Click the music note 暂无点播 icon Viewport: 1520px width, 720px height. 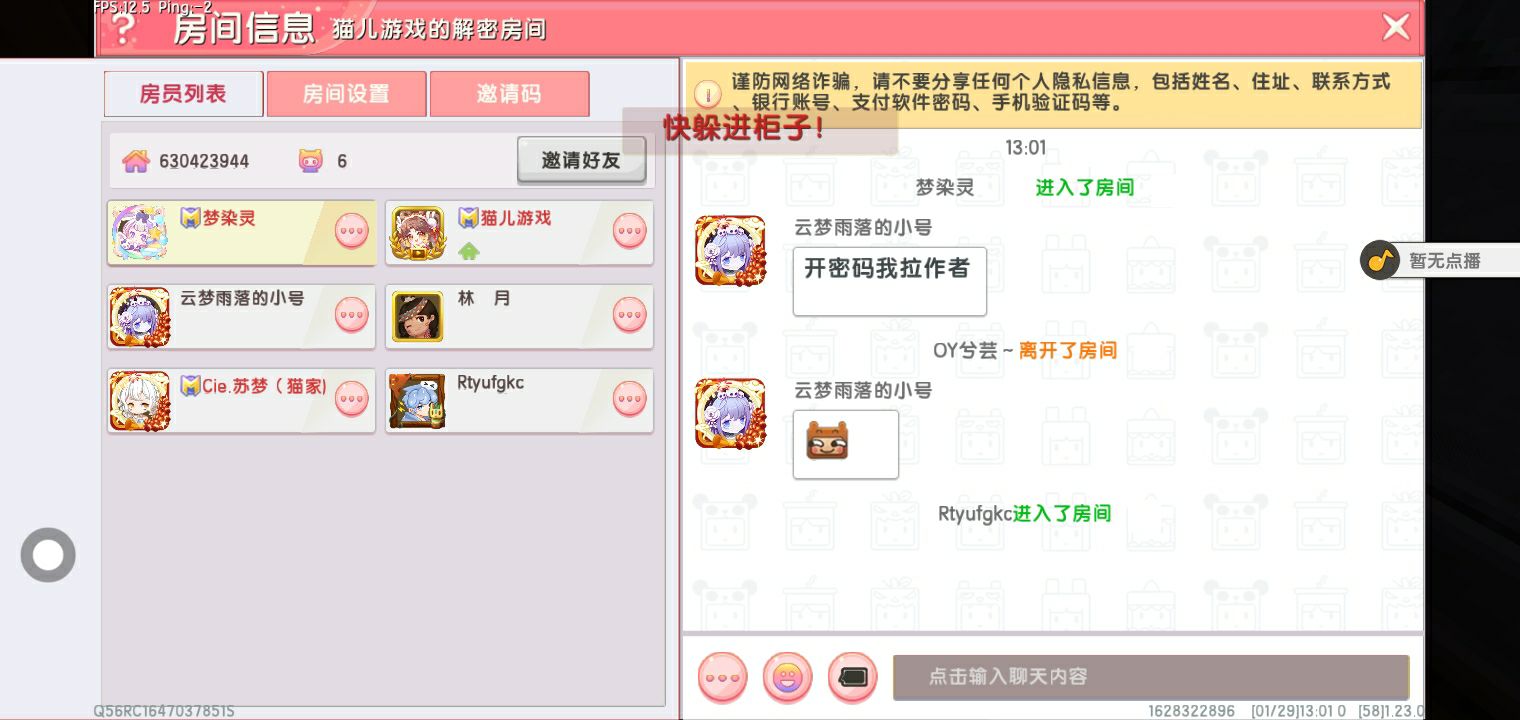point(1380,260)
